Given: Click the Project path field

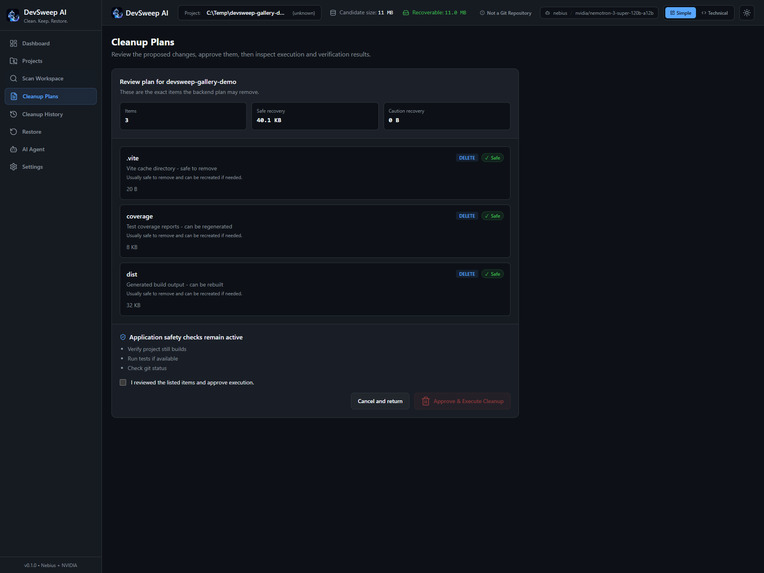Looking at the screenshot, I should click(249, 13).
